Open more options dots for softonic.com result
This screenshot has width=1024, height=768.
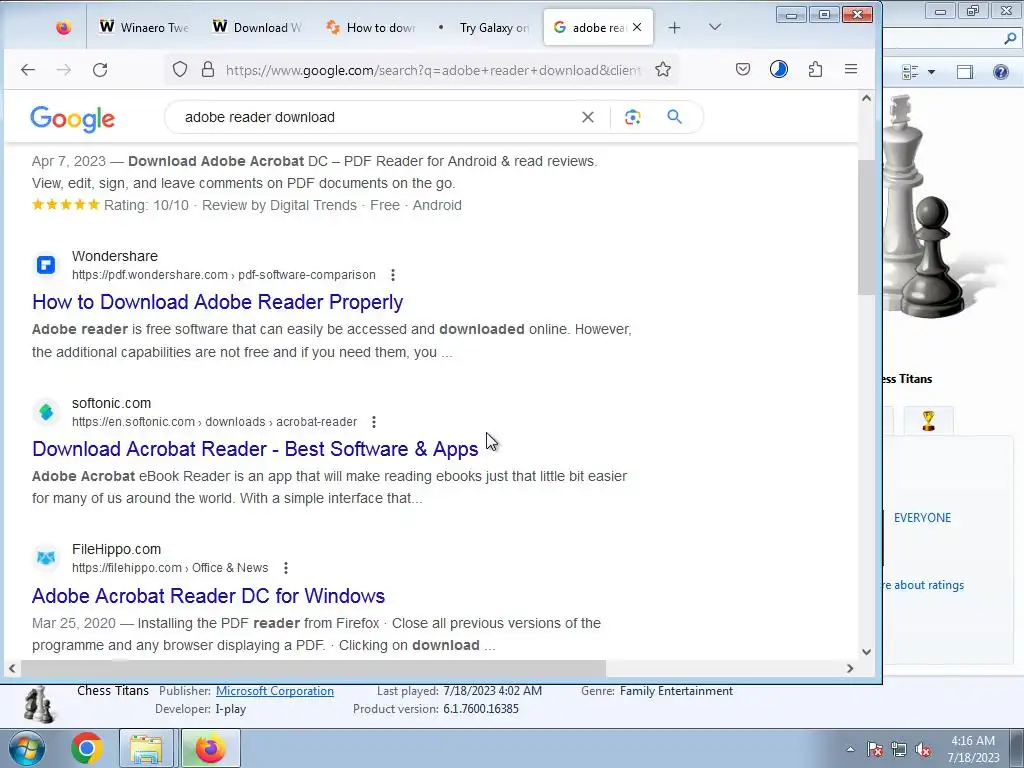click(x=374, y=422)
